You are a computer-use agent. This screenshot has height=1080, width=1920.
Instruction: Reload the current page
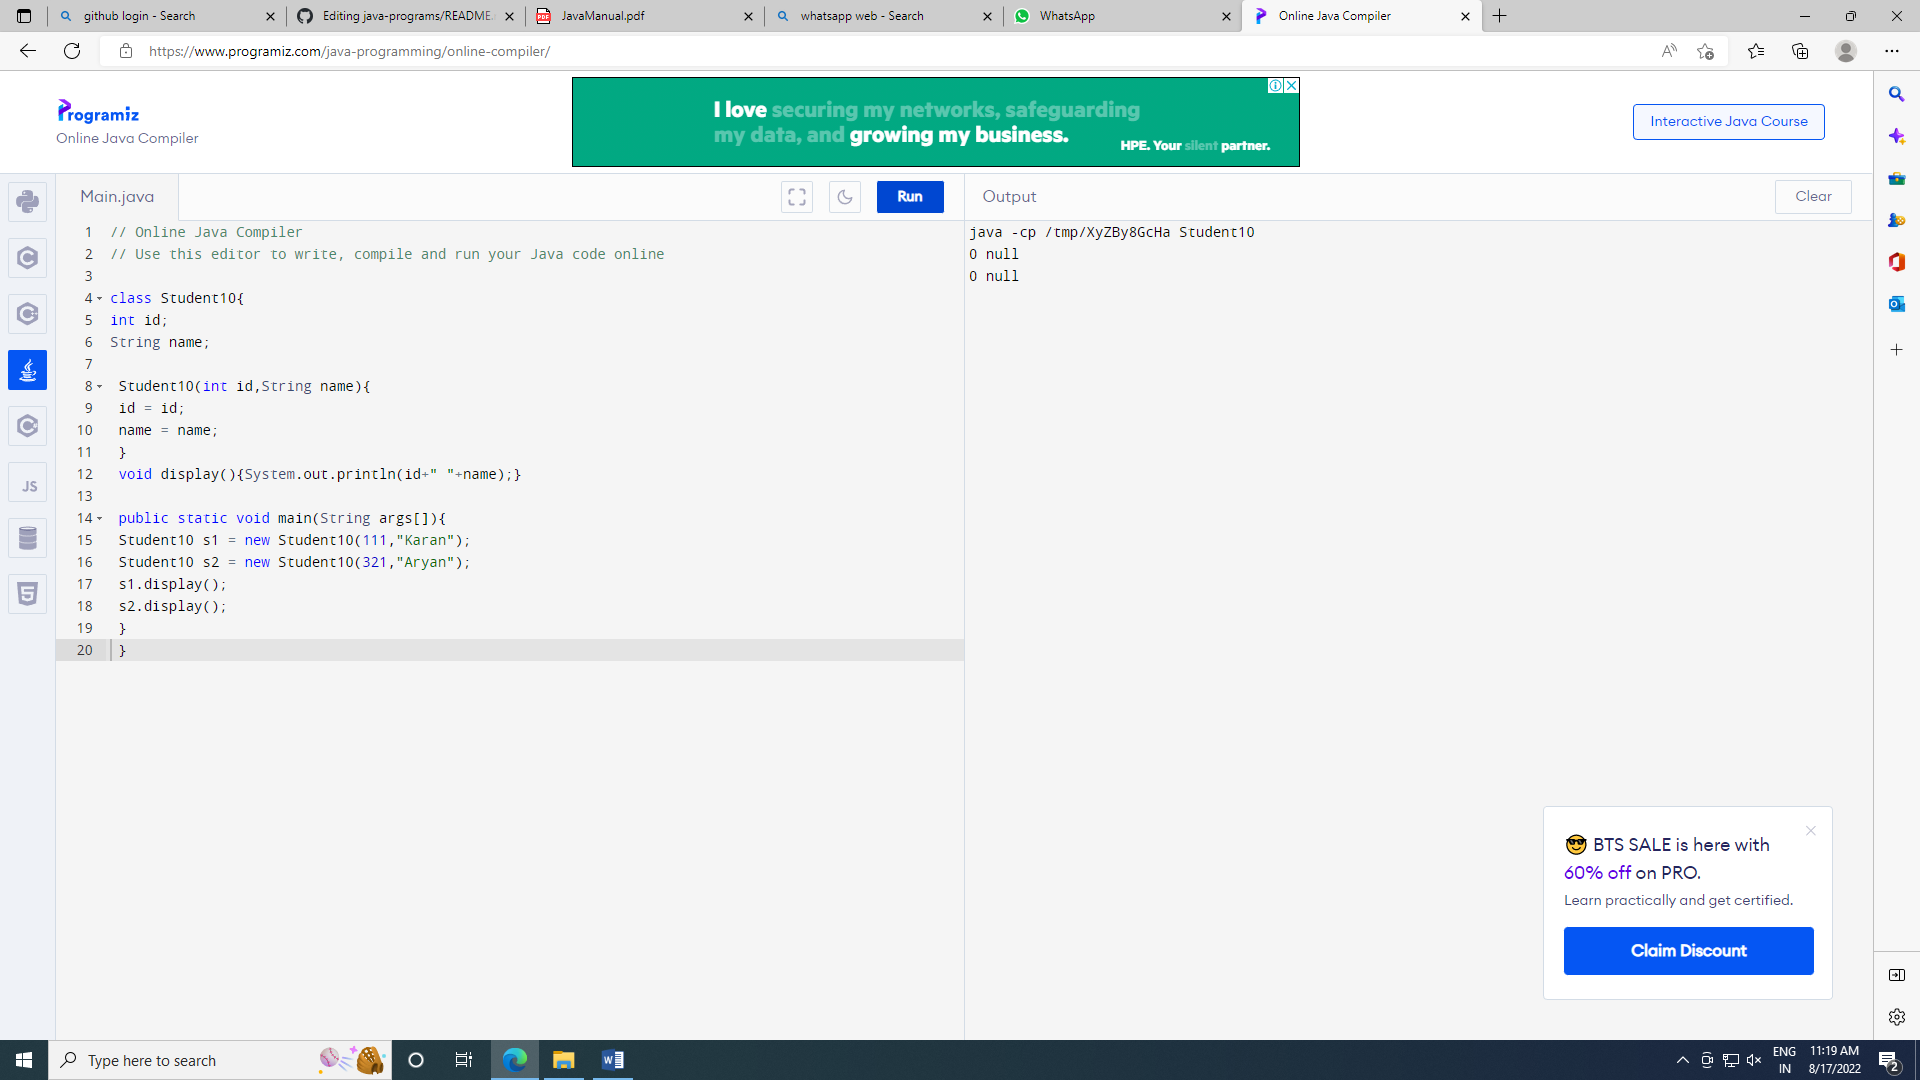coord(72,51)
